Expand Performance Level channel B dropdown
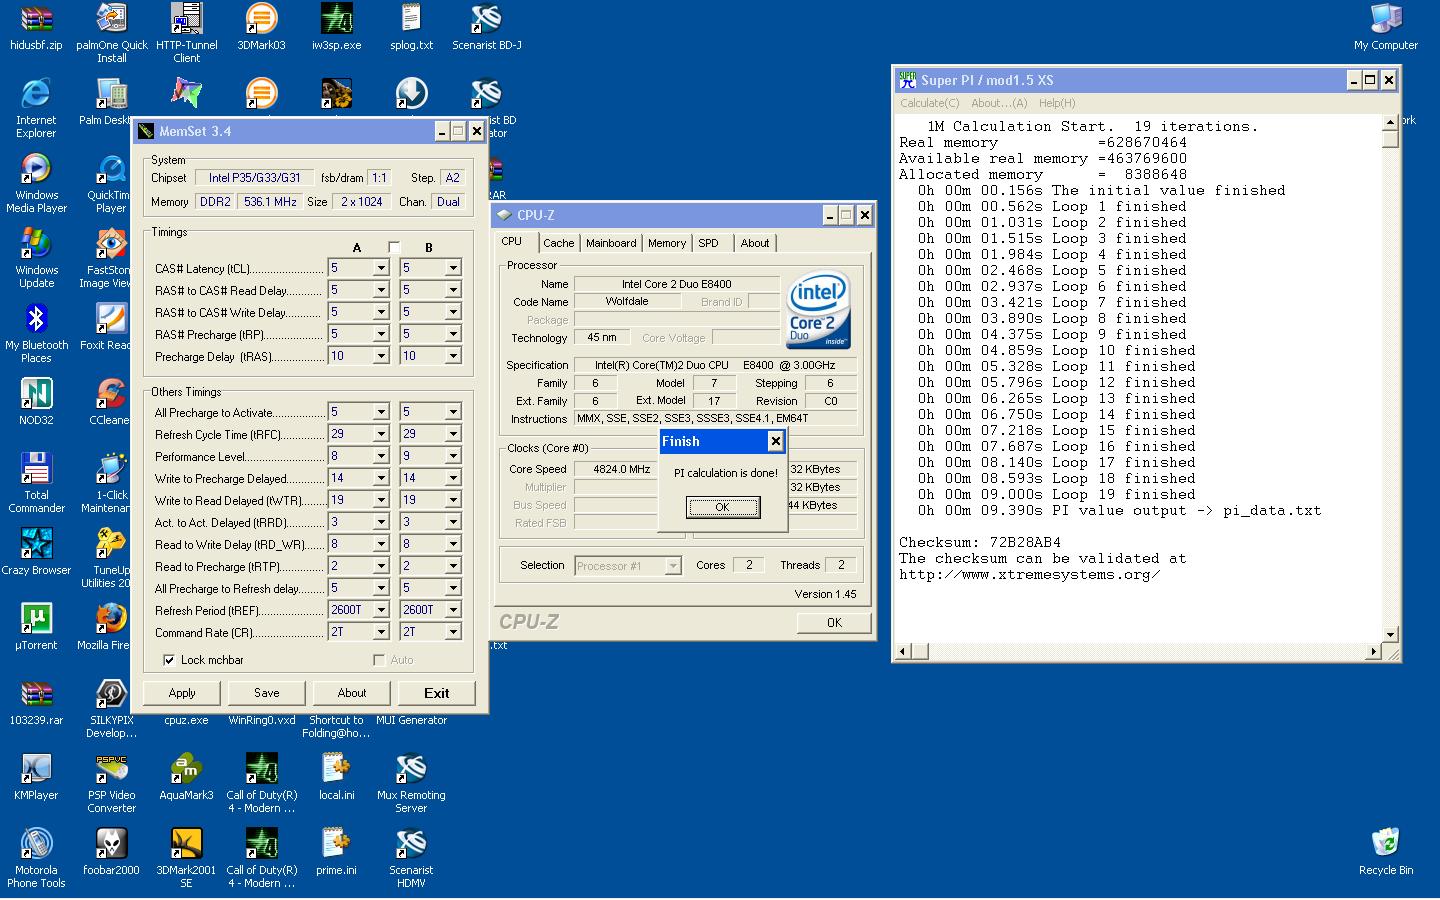The height and width of the screenshot is (900, 1440). (453, 456)
